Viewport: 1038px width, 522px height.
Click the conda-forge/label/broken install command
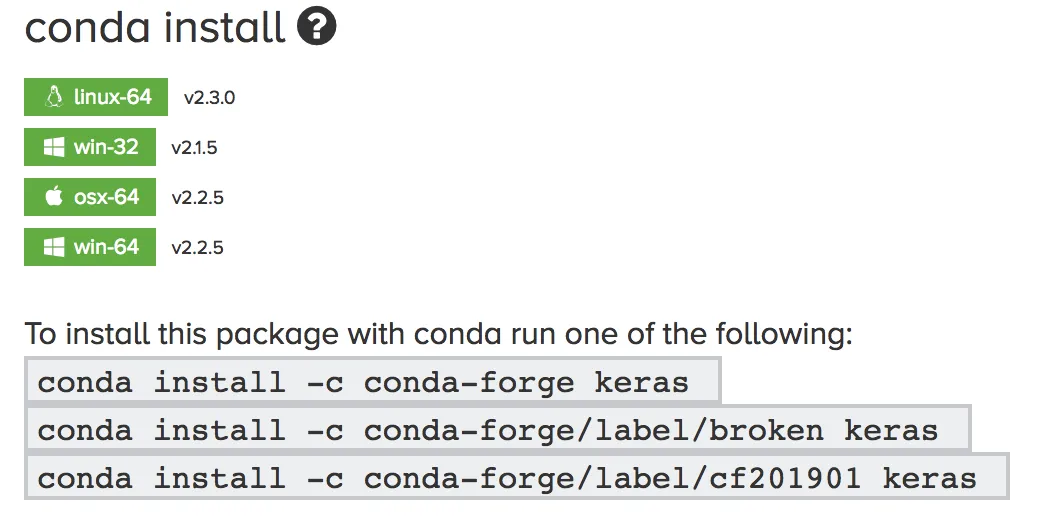pos(488,430)
